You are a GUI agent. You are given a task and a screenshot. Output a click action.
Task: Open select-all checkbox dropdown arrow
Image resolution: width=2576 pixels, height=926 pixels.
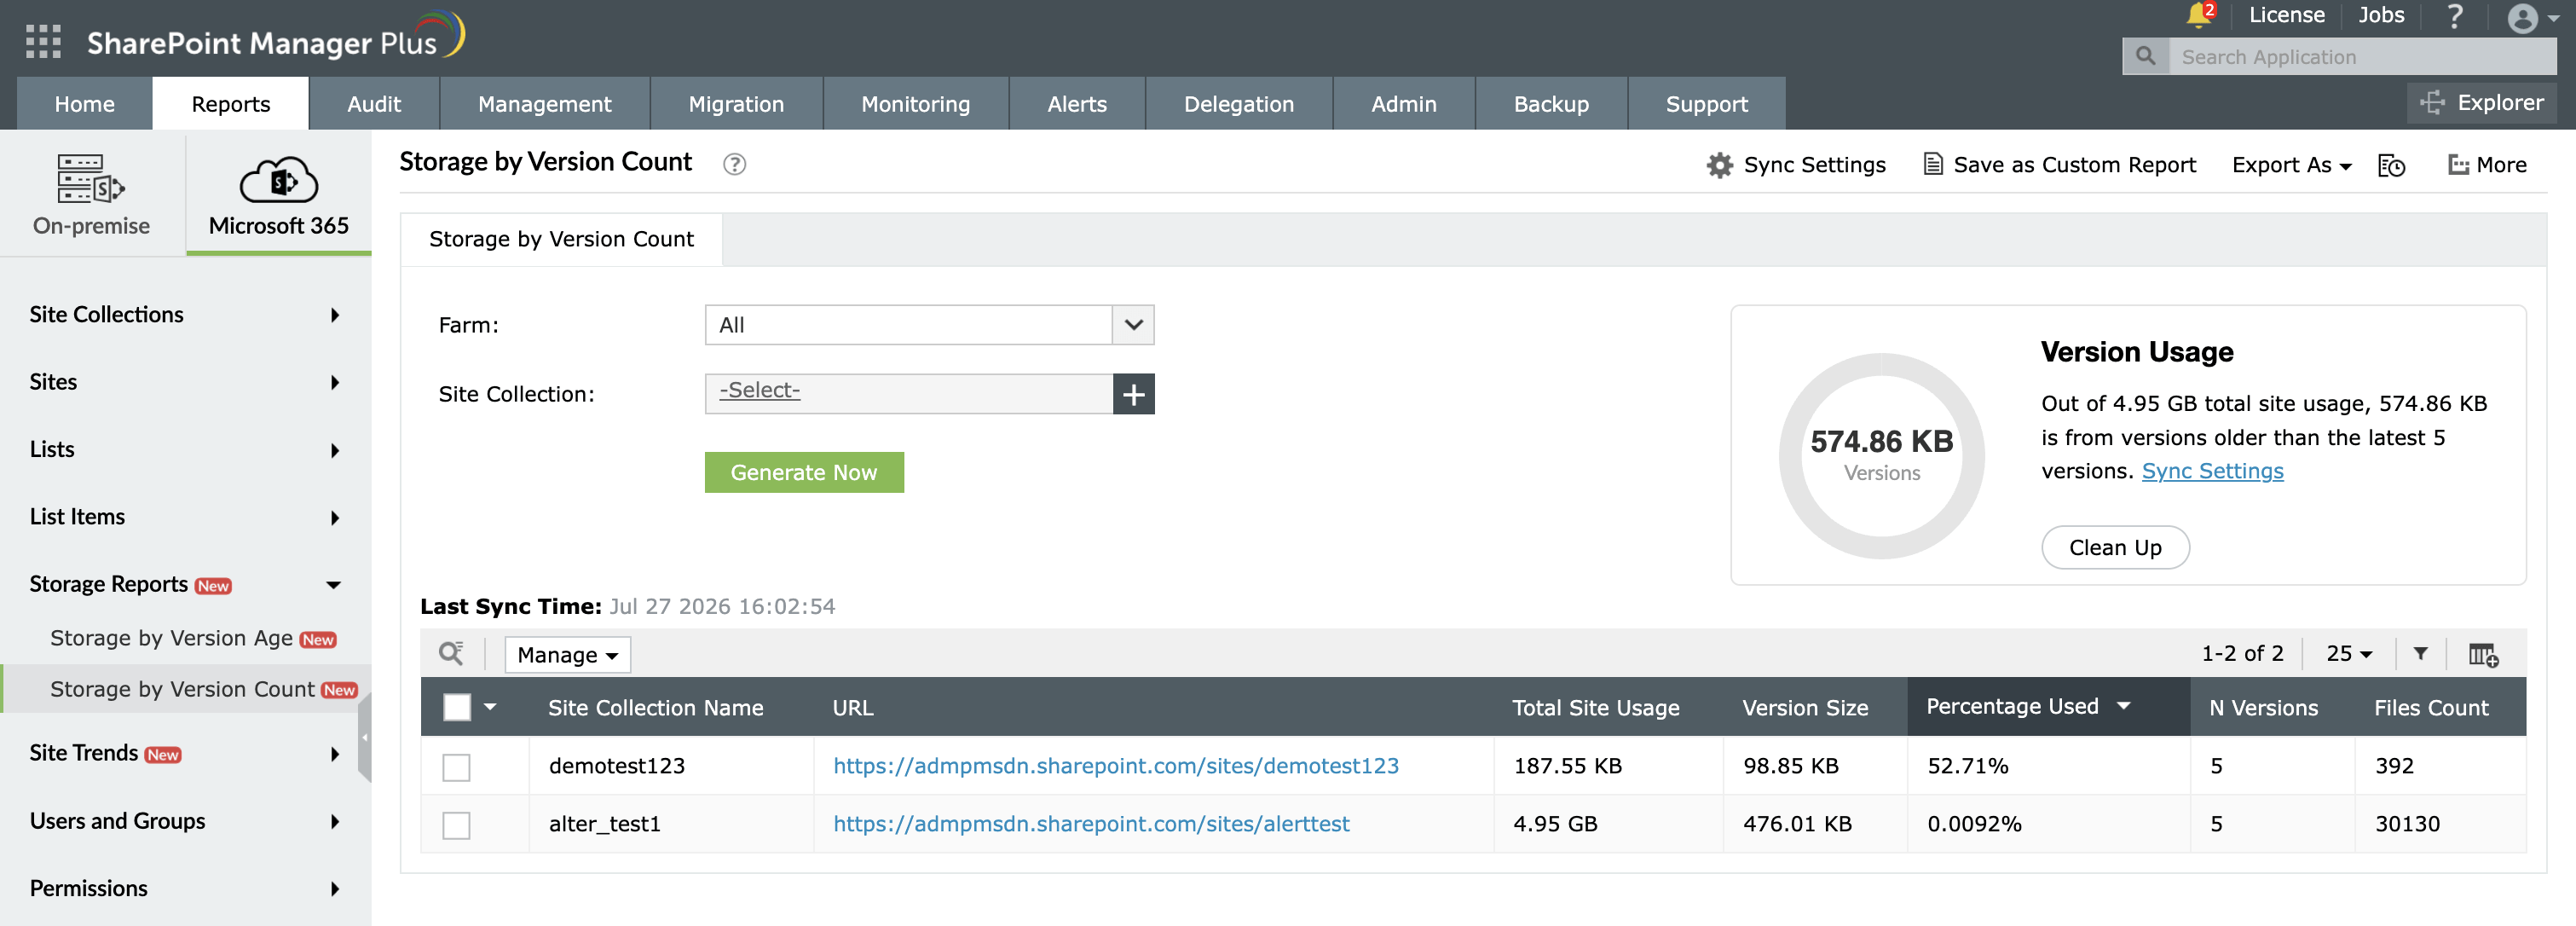[x=490, y=707]
